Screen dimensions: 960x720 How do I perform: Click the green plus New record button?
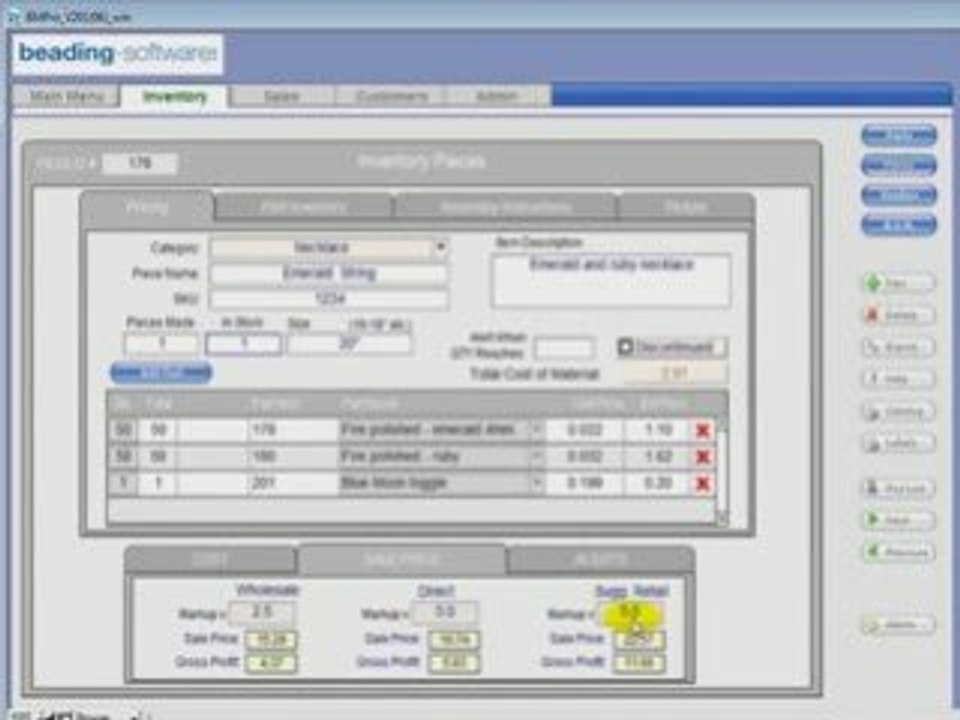coord(898,283)
